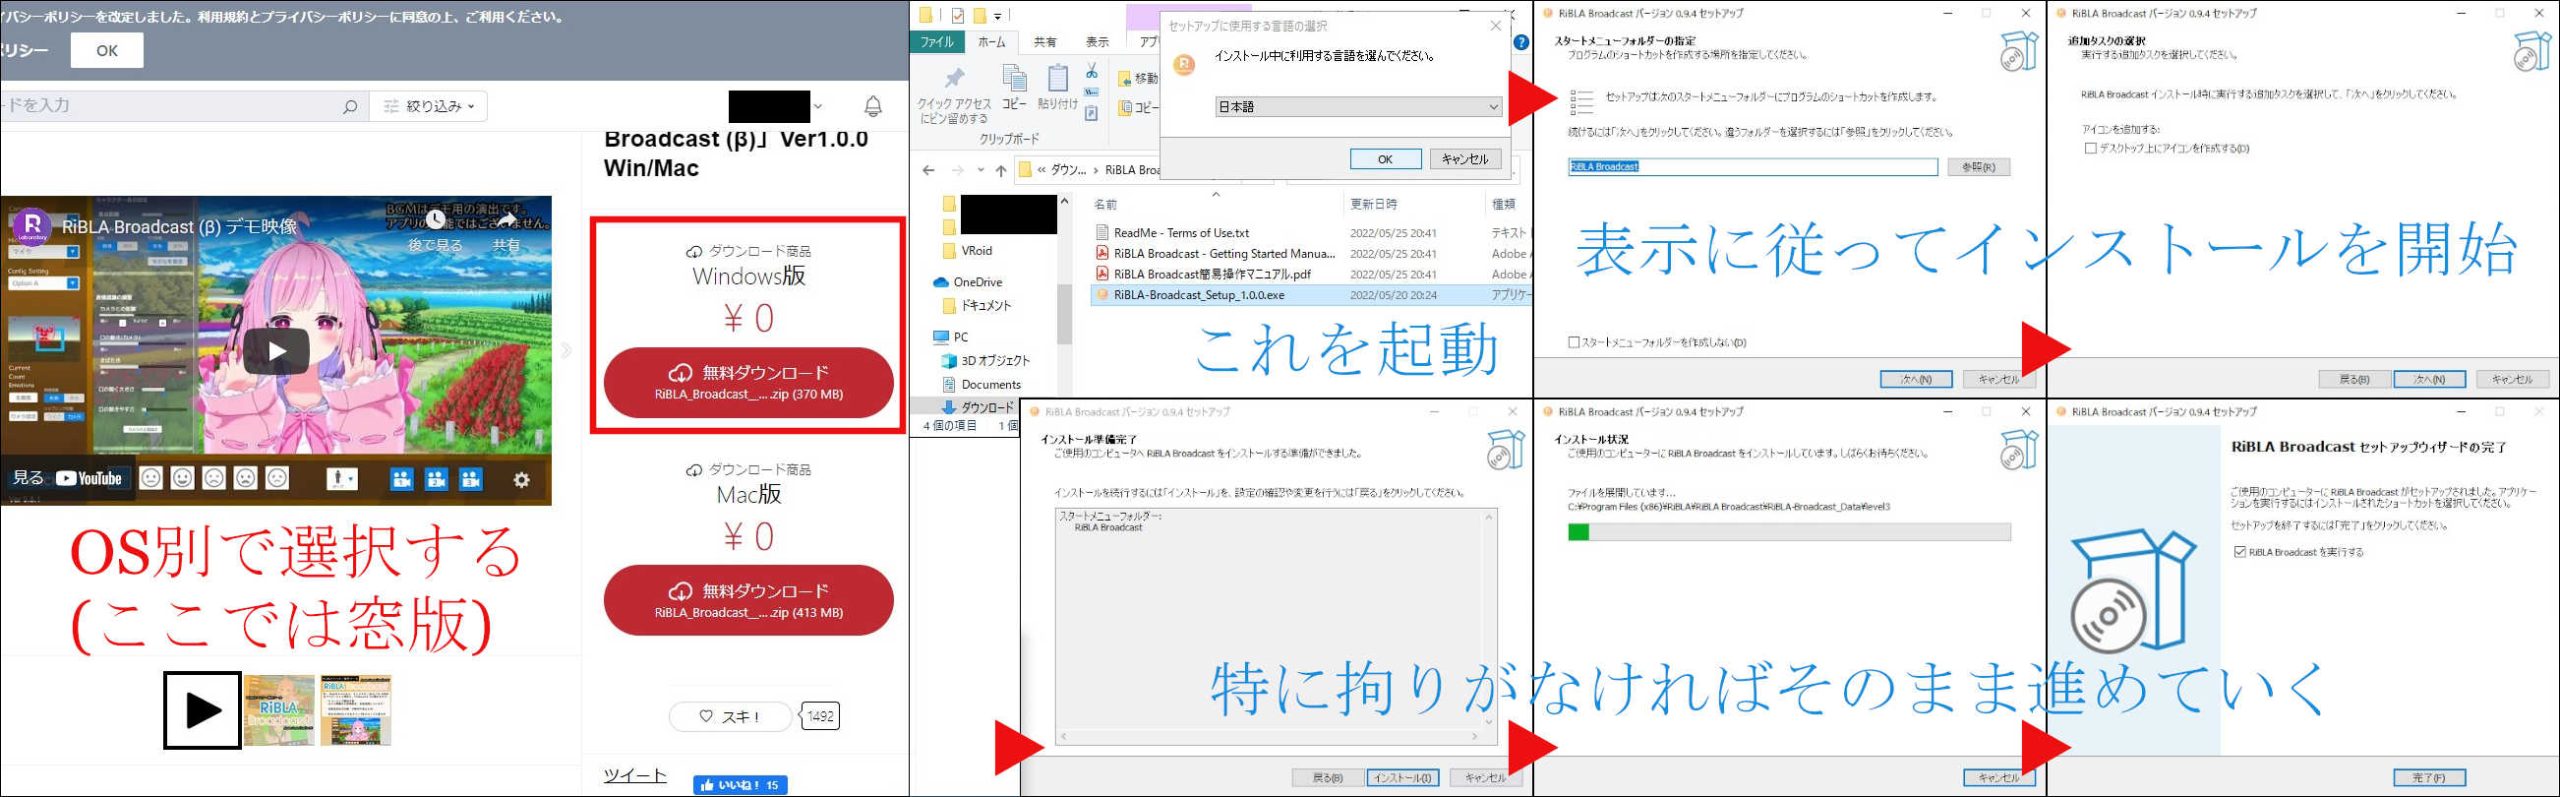Click the scissors cut icon in Explorer's ribbon

(x=1091, y=71)
